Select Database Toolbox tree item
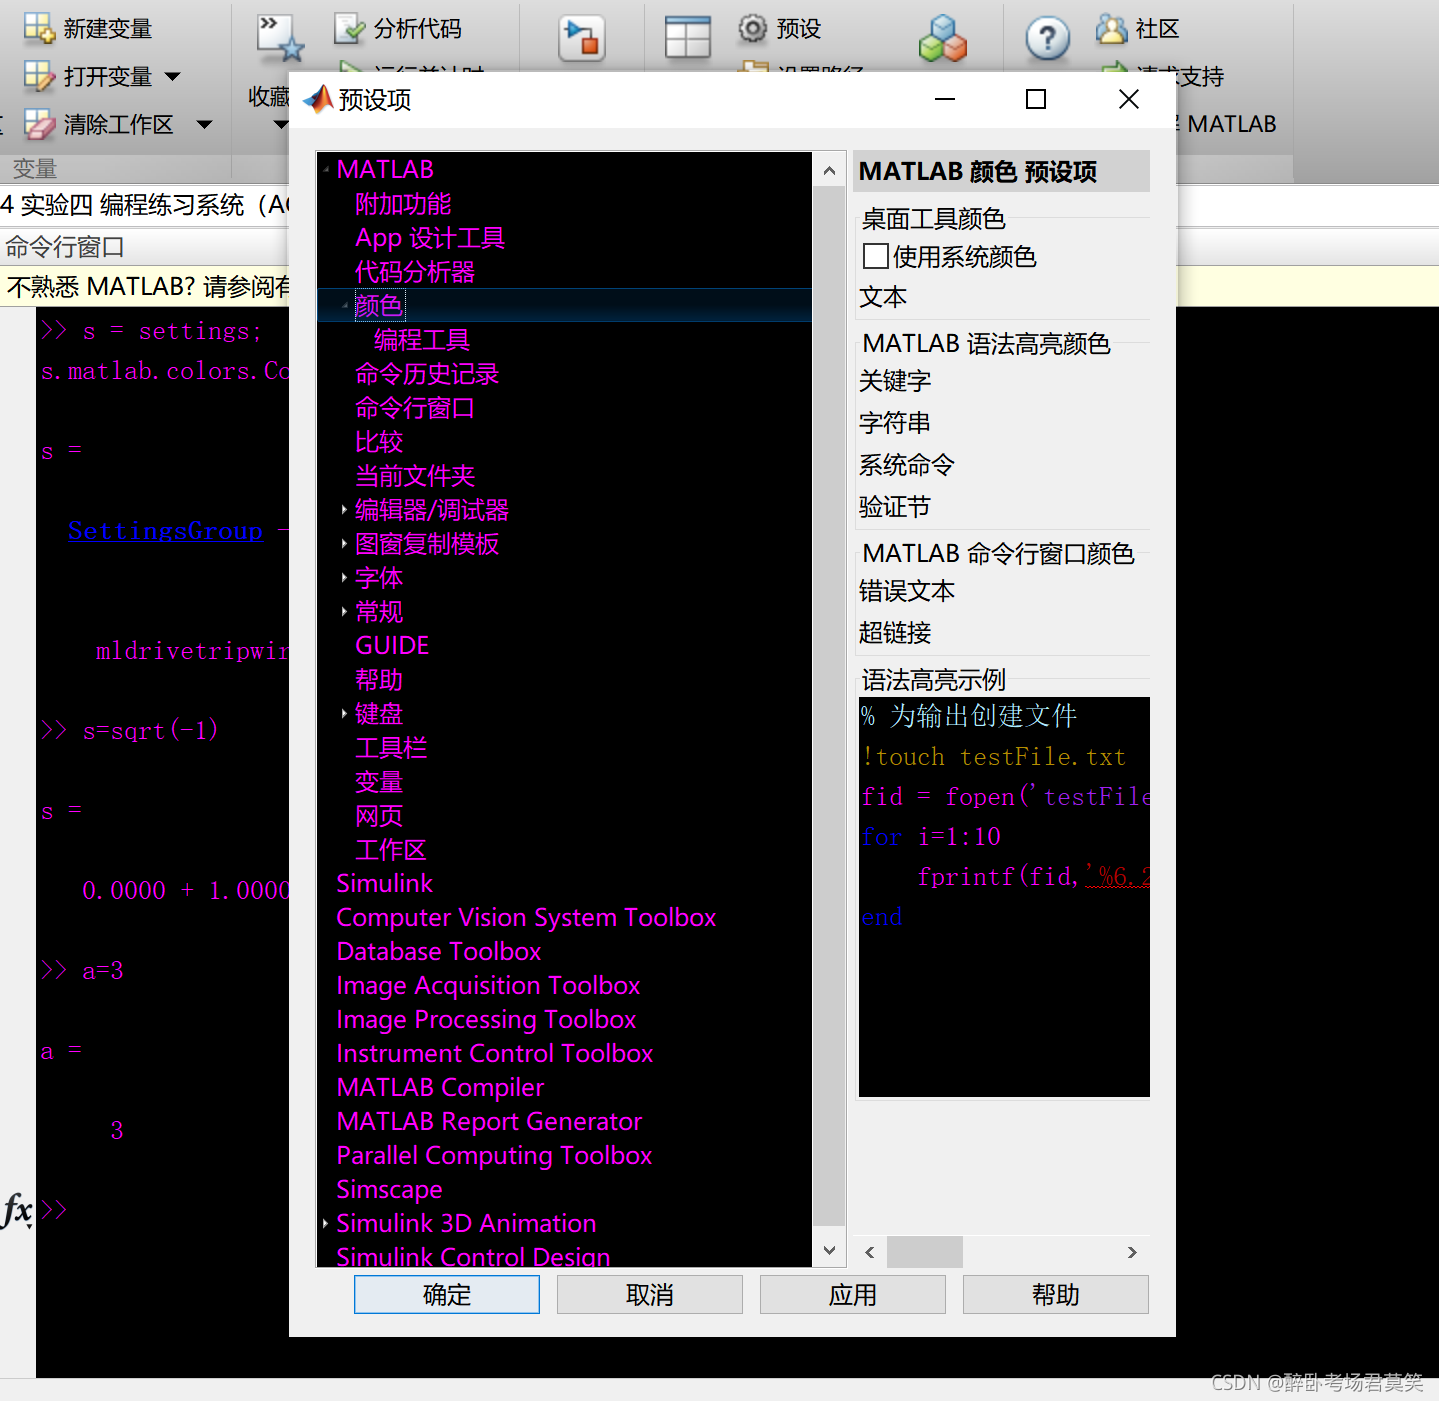 click(439, 952)
